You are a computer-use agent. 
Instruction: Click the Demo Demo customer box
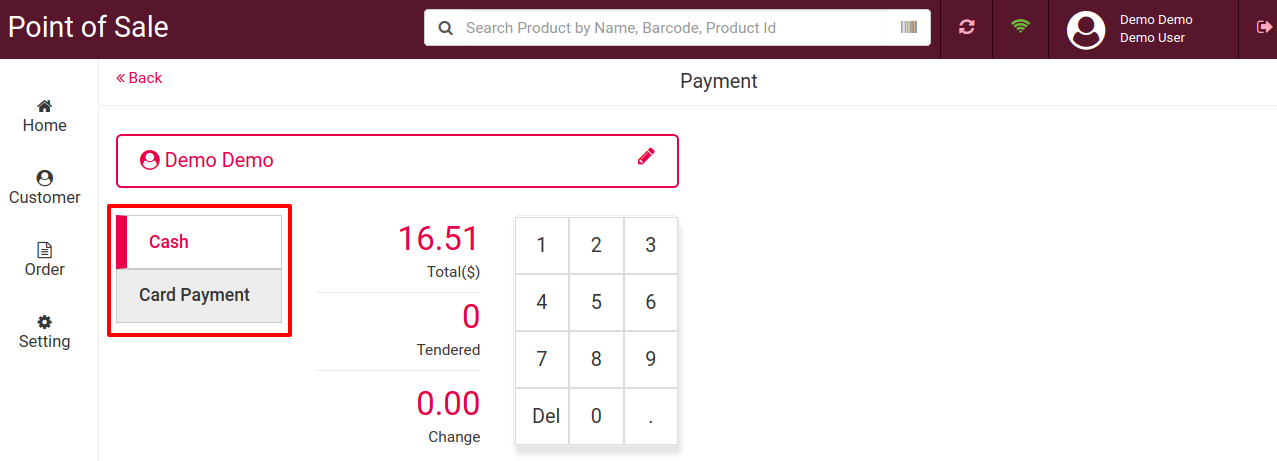pyautogui.click(x=397, y=161)
